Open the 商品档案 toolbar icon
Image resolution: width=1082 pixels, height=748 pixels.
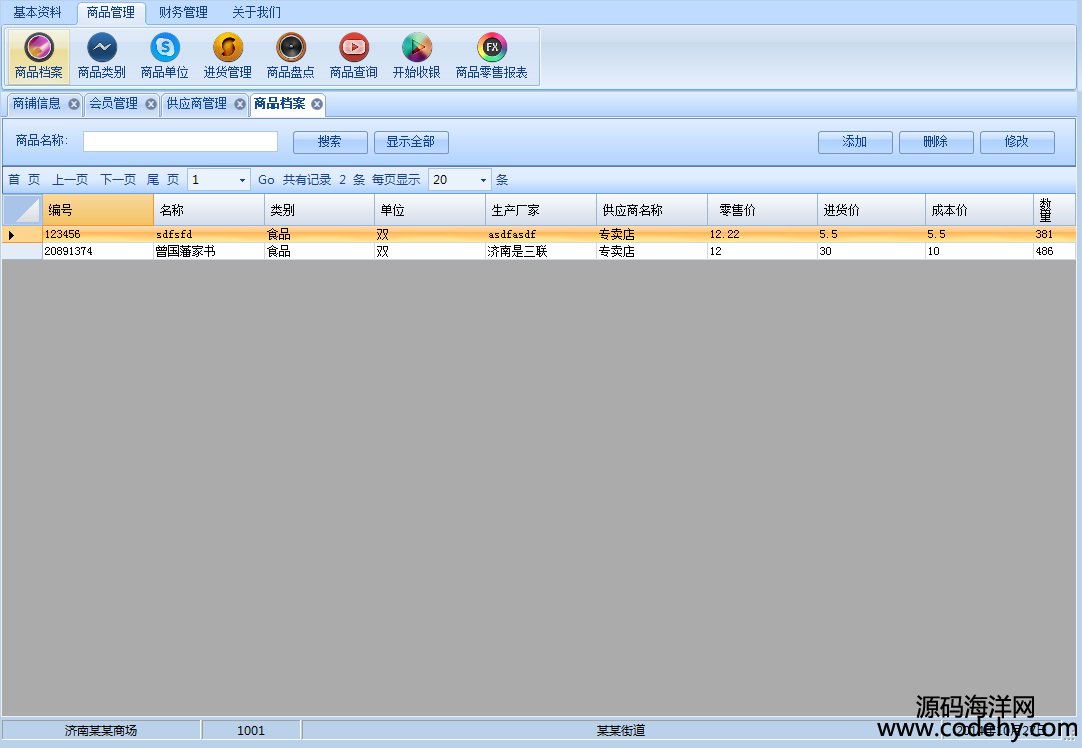(39, 56)
